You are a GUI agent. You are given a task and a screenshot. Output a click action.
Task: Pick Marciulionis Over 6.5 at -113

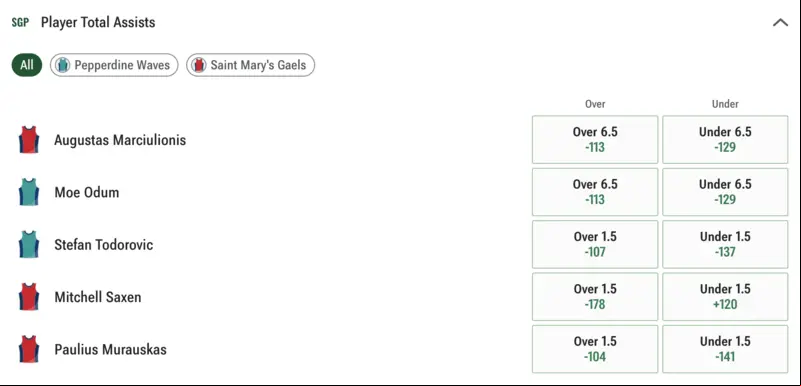(x=595, y=139)
